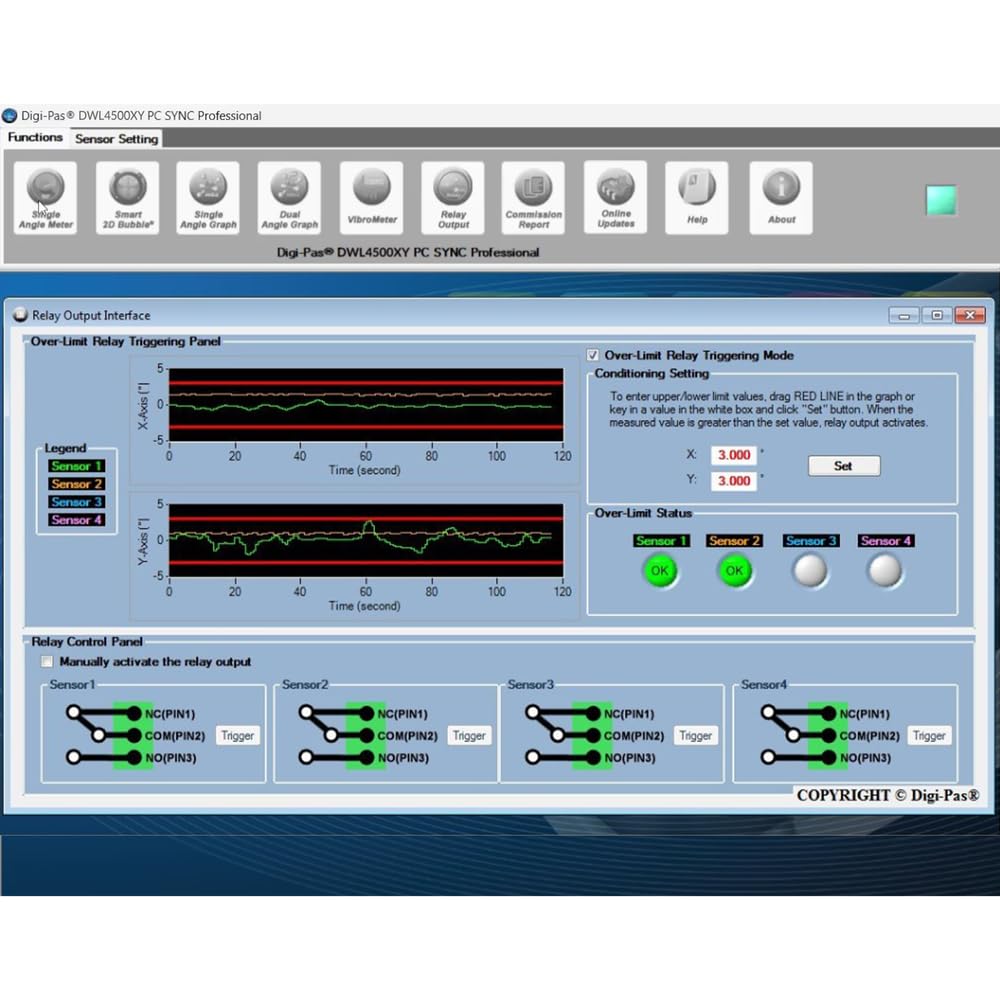Switch to the Functions tab
The height and width of the screenshot is (1000, 1000).
35,137
